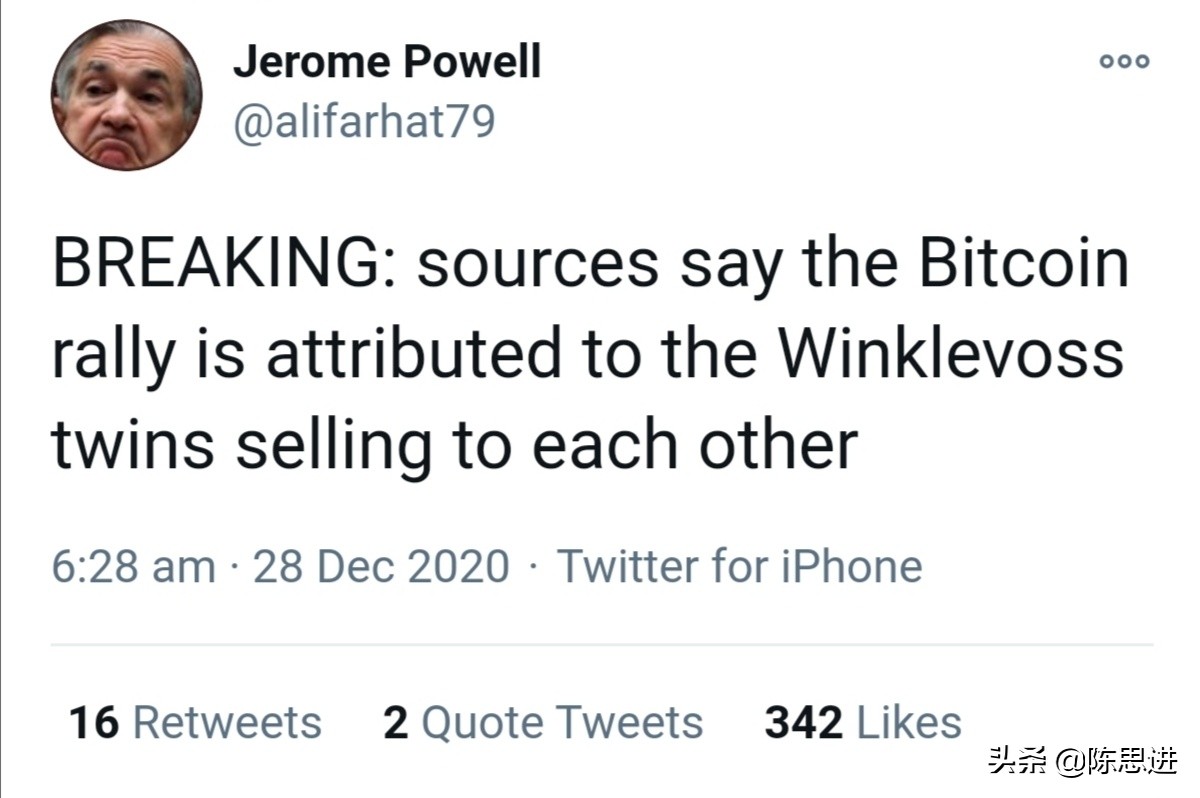This screenshot has height=798, width=1200.
Task: View the 2 Quote Tweets list
Action: (x=543, y=723)
